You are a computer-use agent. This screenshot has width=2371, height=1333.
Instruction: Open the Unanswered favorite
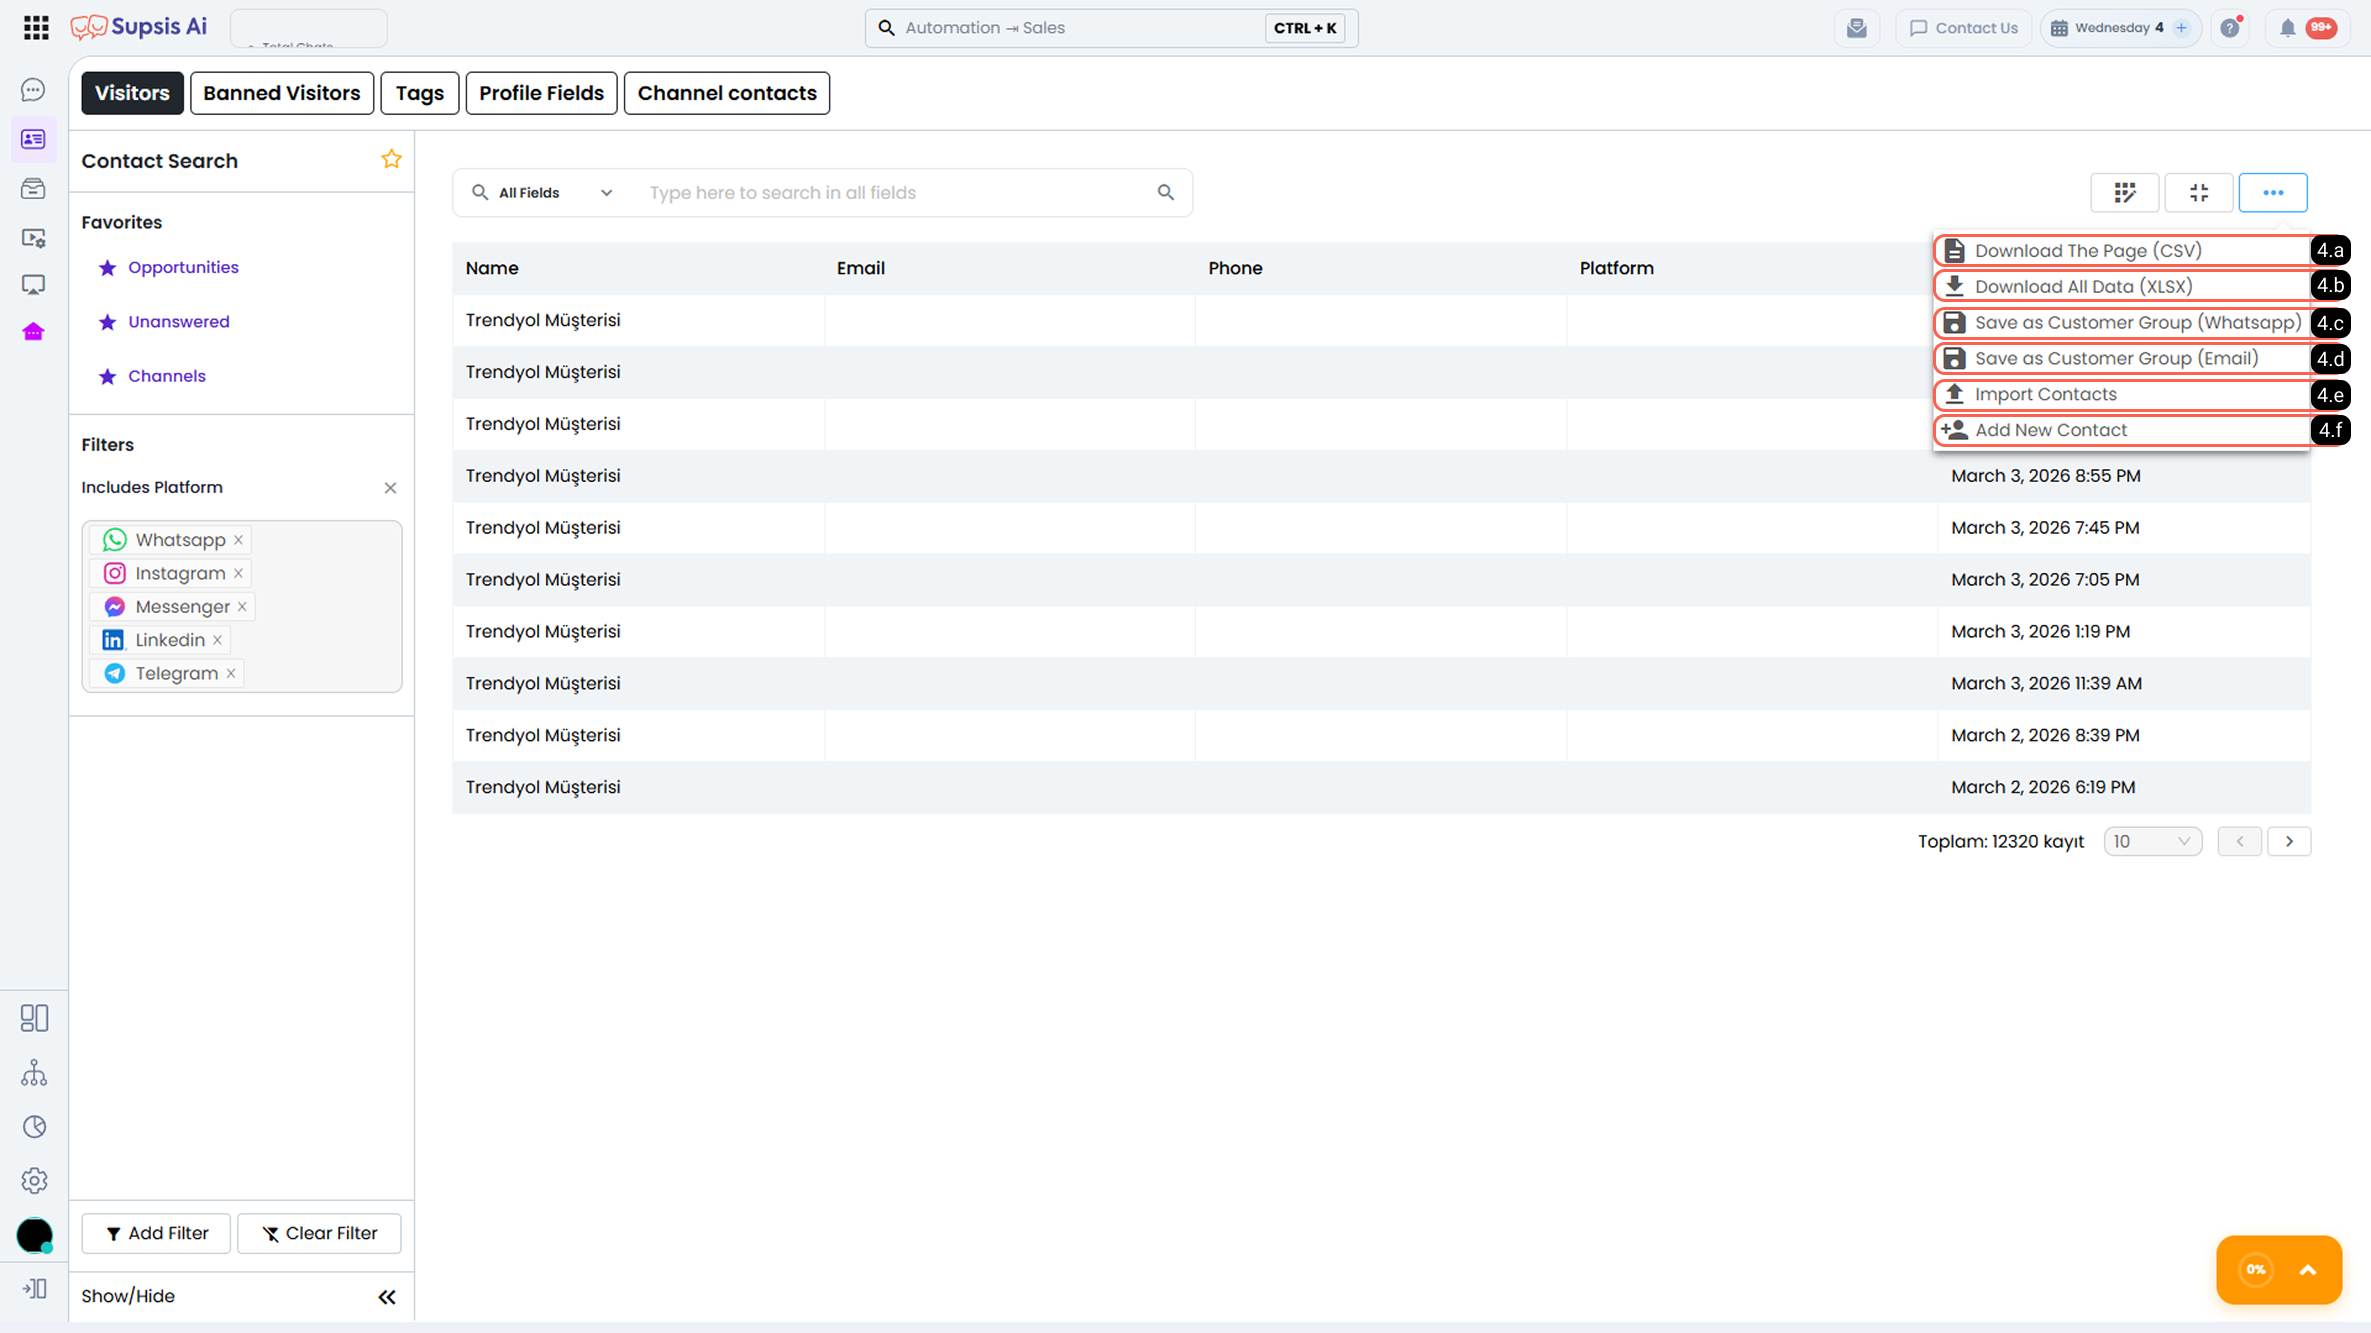pyautogui.click(x=179, y=322)
